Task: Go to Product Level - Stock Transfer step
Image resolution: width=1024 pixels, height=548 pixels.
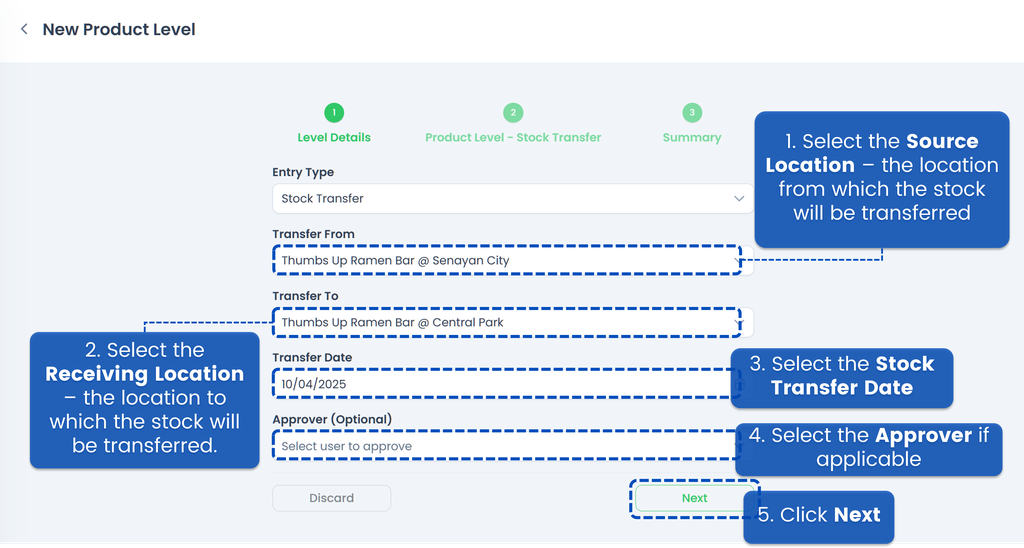Action: [x=513, y=138]
